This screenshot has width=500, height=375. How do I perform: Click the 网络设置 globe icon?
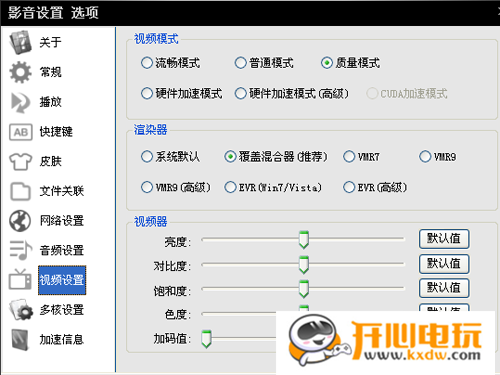click(x=20, y=221)
